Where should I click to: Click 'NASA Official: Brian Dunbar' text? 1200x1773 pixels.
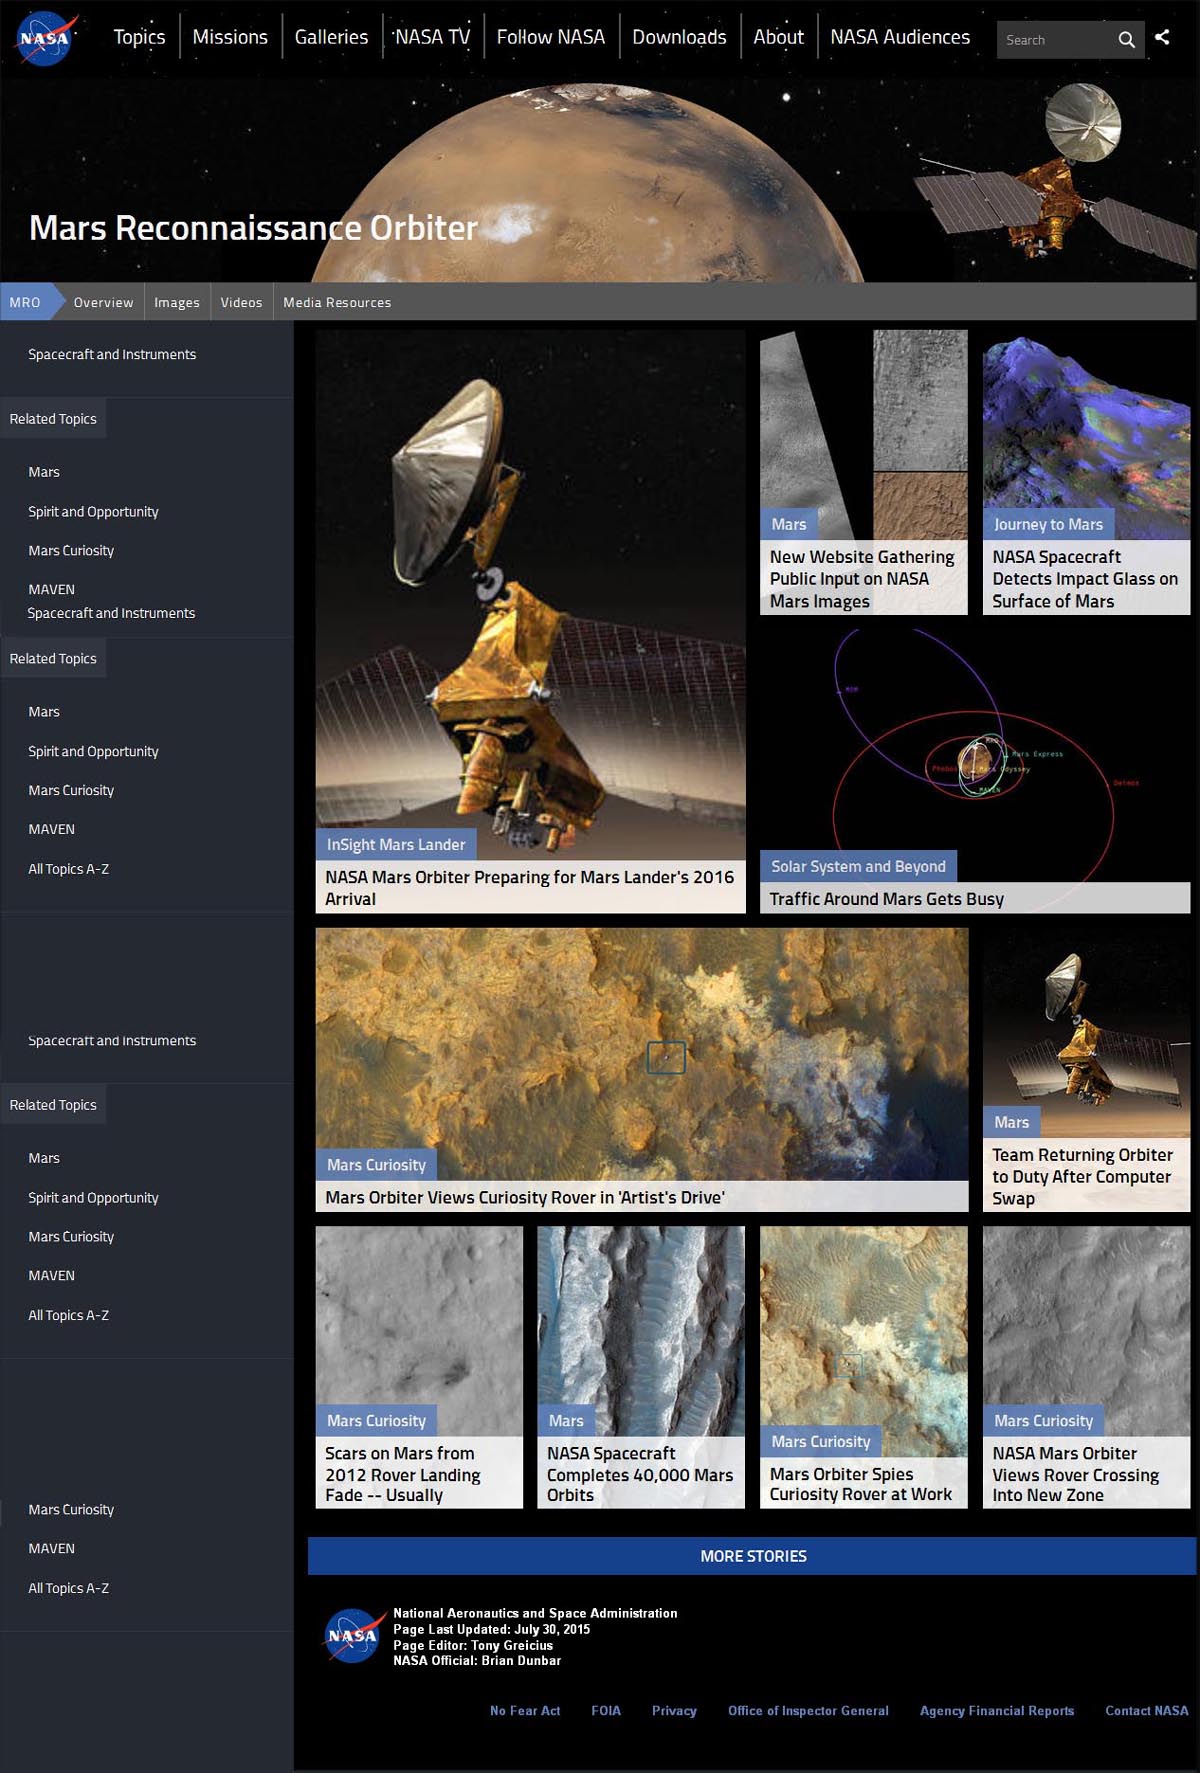pyautogui.click(x=477, y=1661)
